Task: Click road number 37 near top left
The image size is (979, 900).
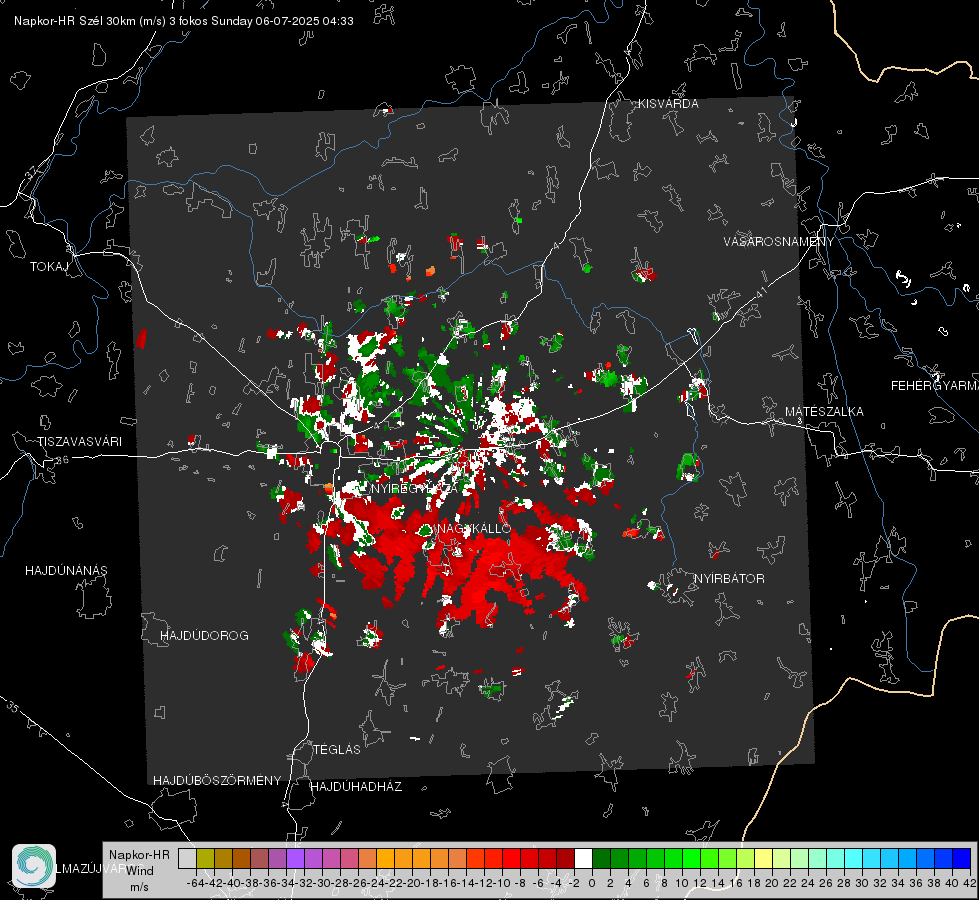Action: 31,172
